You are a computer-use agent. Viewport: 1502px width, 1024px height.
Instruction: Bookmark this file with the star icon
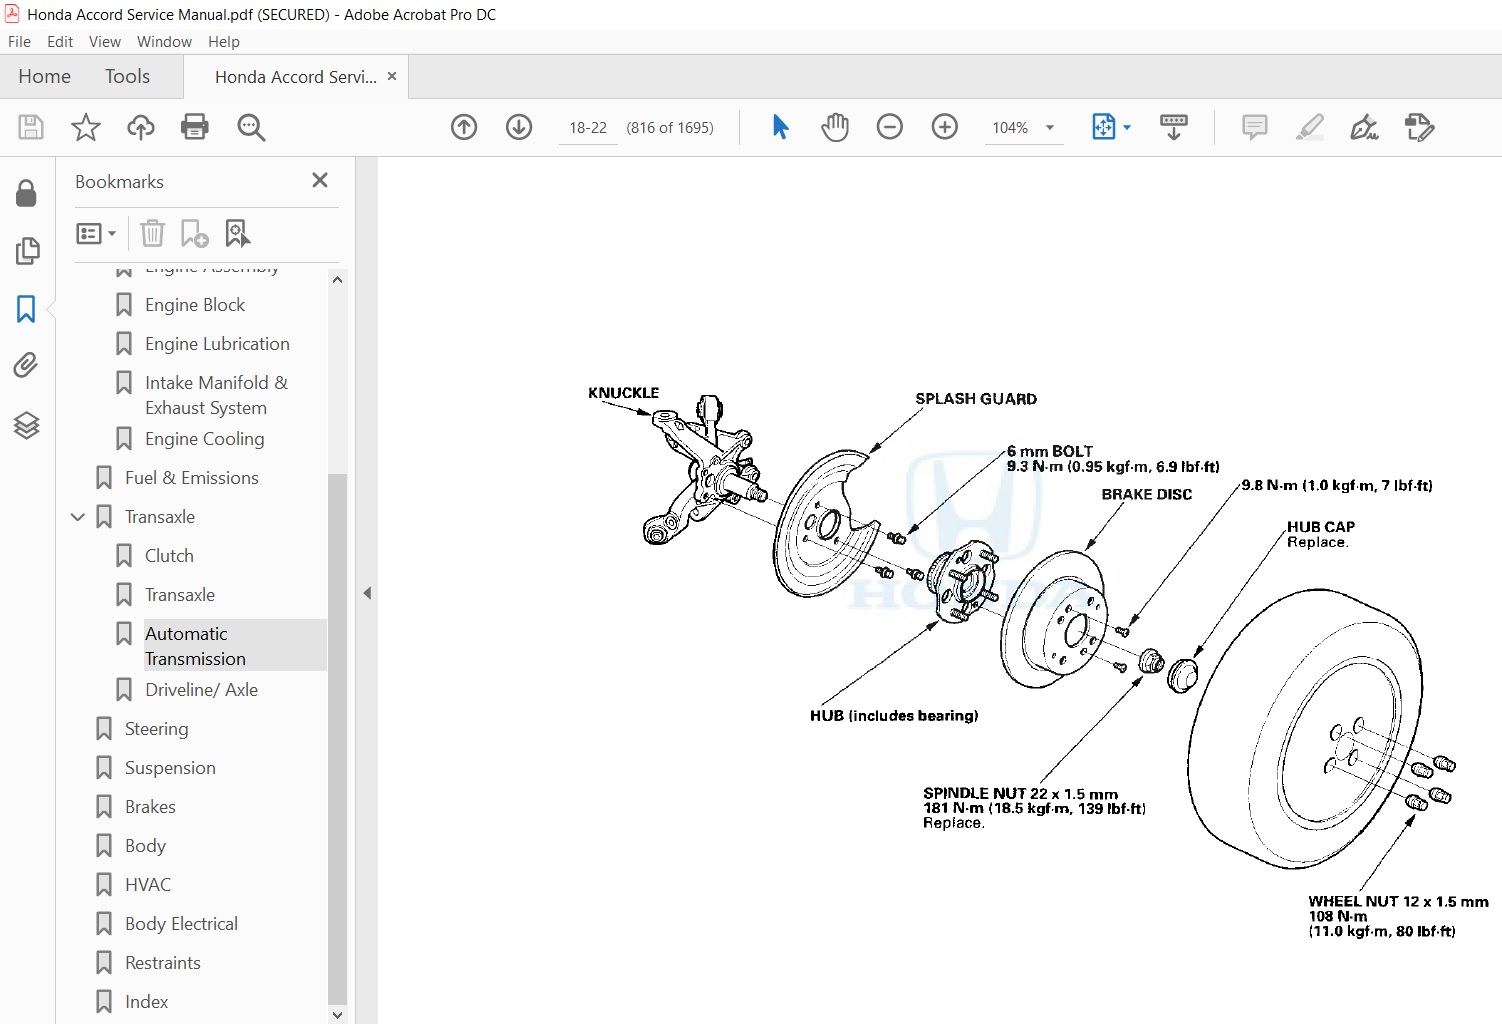click(86, 127)
